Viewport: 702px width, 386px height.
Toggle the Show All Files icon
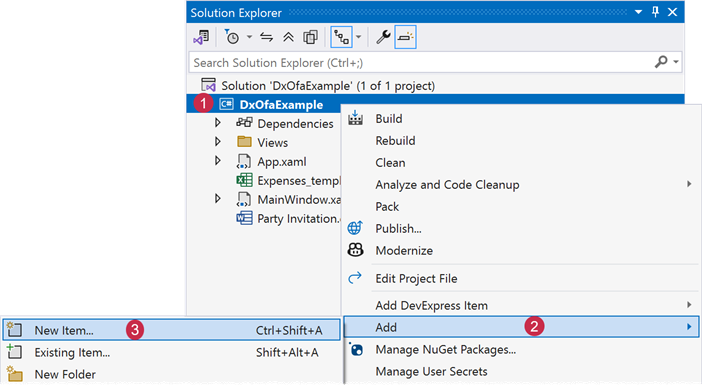pyautogui.click(x=310, y=37)
